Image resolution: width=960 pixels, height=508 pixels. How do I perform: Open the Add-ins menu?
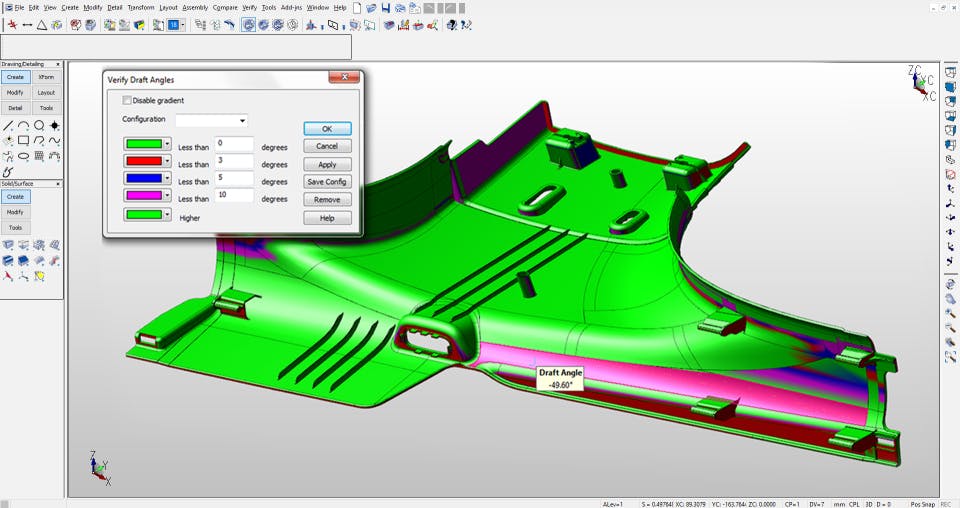(291, 8)
